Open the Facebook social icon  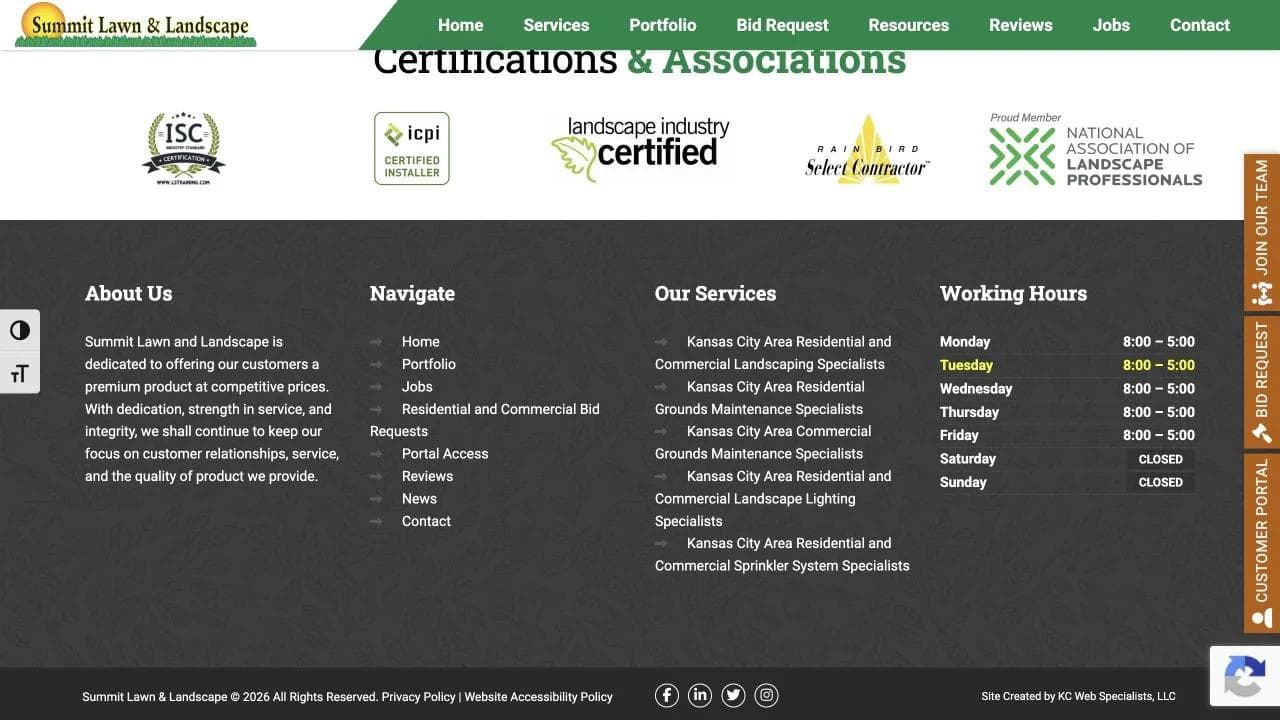[667, 695]
